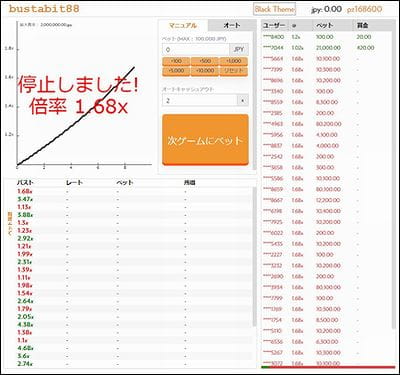Add +10,000 to the bet

pos(205,71)
